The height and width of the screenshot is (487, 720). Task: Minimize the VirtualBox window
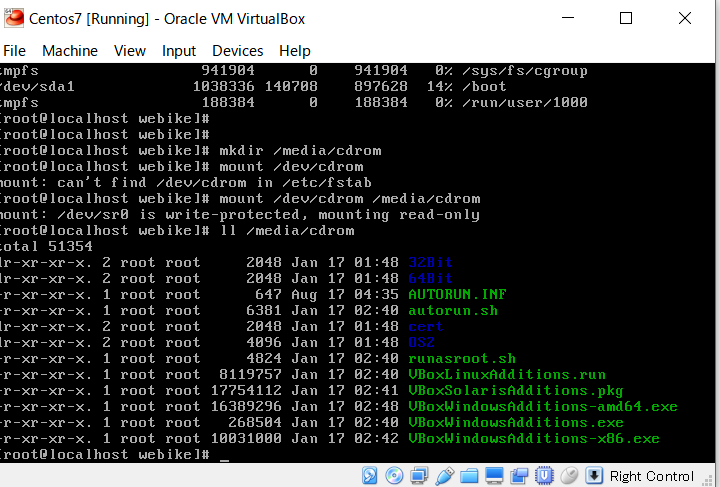pos(568,18)
